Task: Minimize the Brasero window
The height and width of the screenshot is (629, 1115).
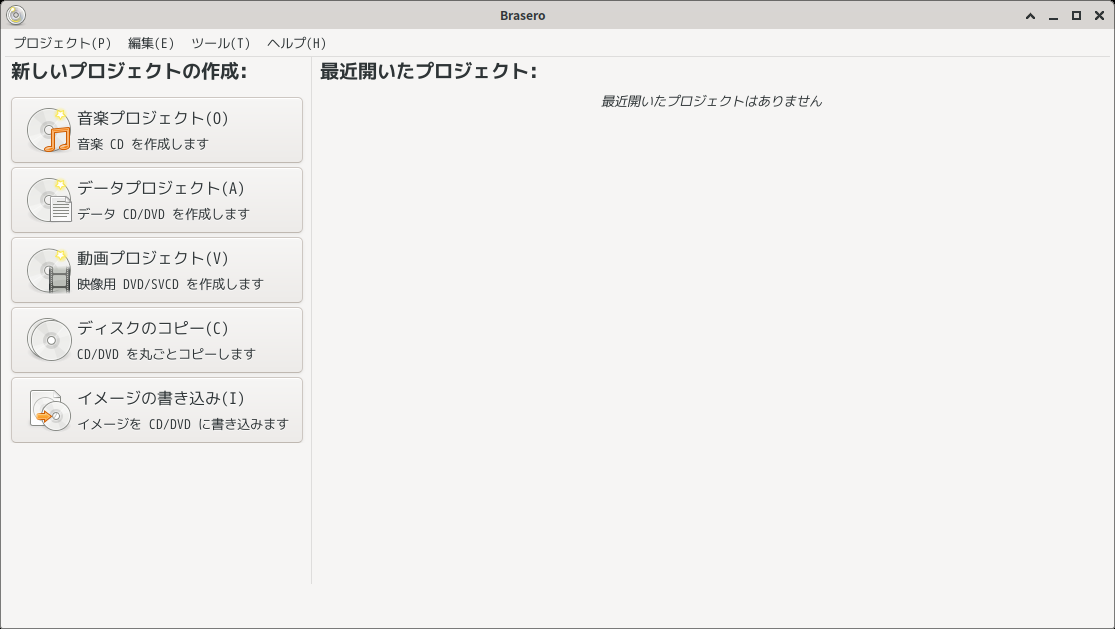Action: pyautogui.click(x=1053, y=16)
